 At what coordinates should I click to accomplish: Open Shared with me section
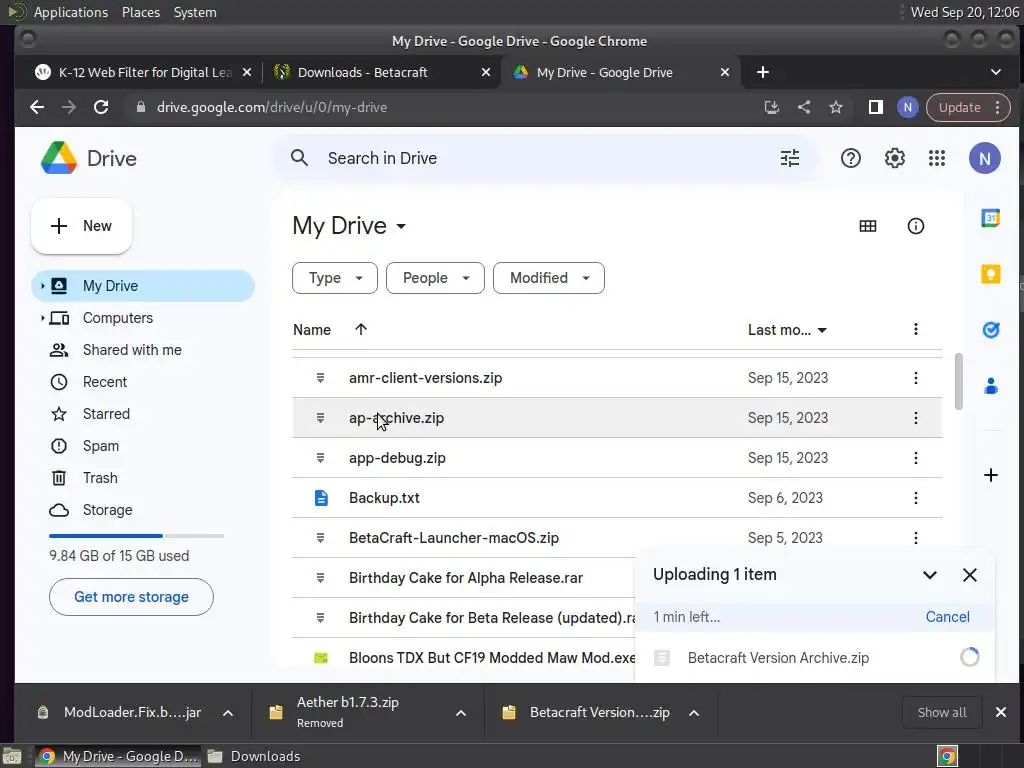(132, 350)
